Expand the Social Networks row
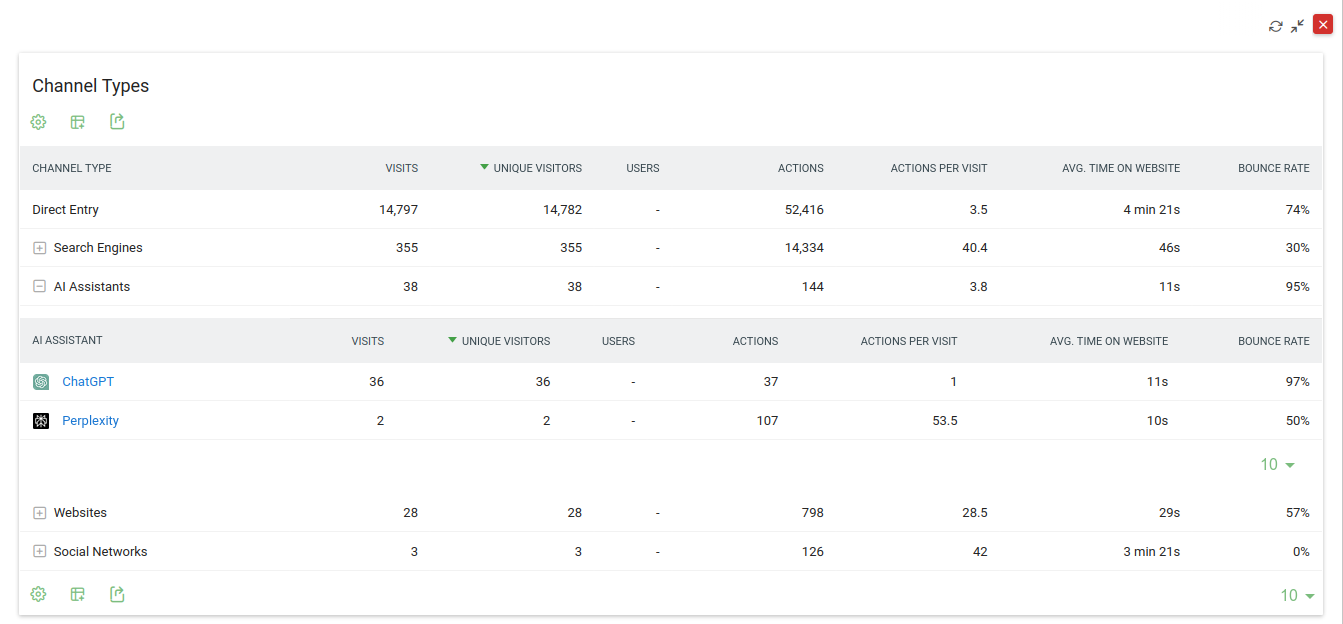 coord(40,552)
